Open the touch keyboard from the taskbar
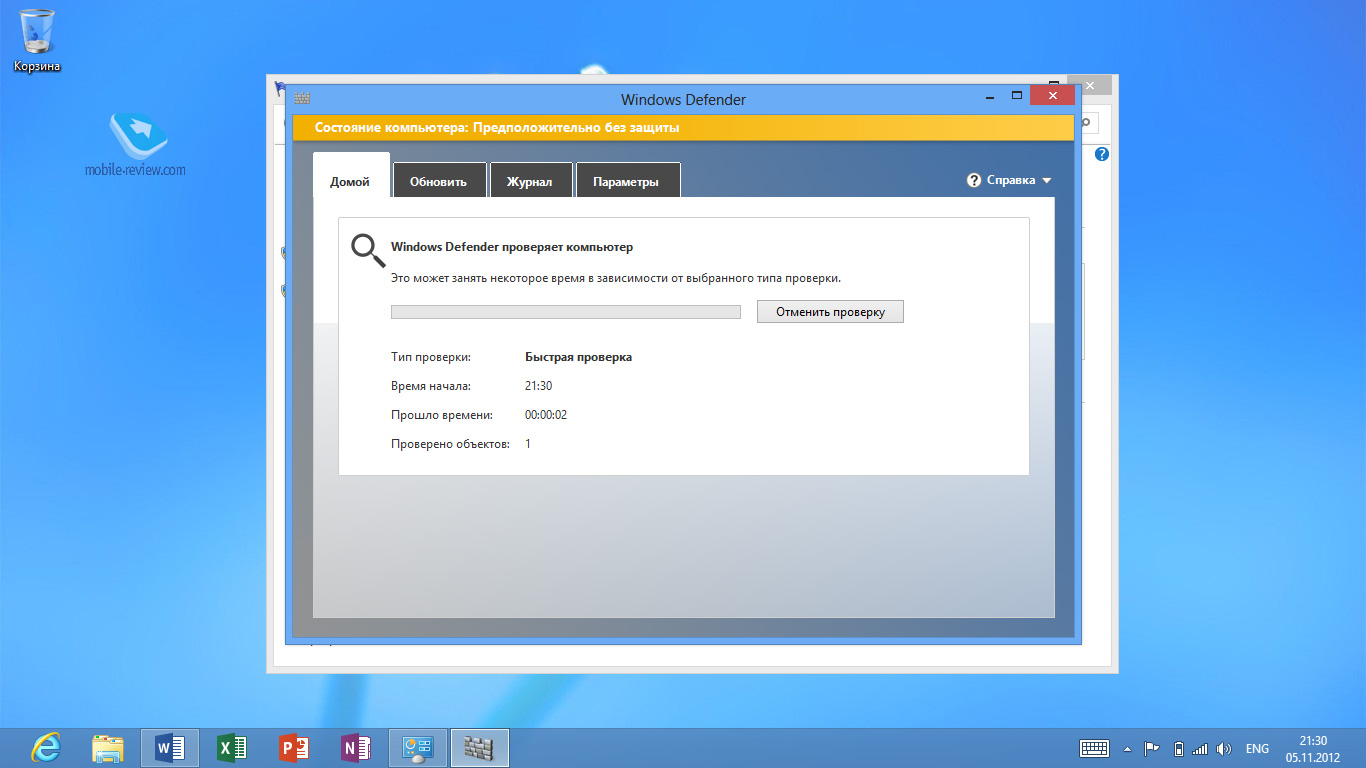 tap(1094, 748)
